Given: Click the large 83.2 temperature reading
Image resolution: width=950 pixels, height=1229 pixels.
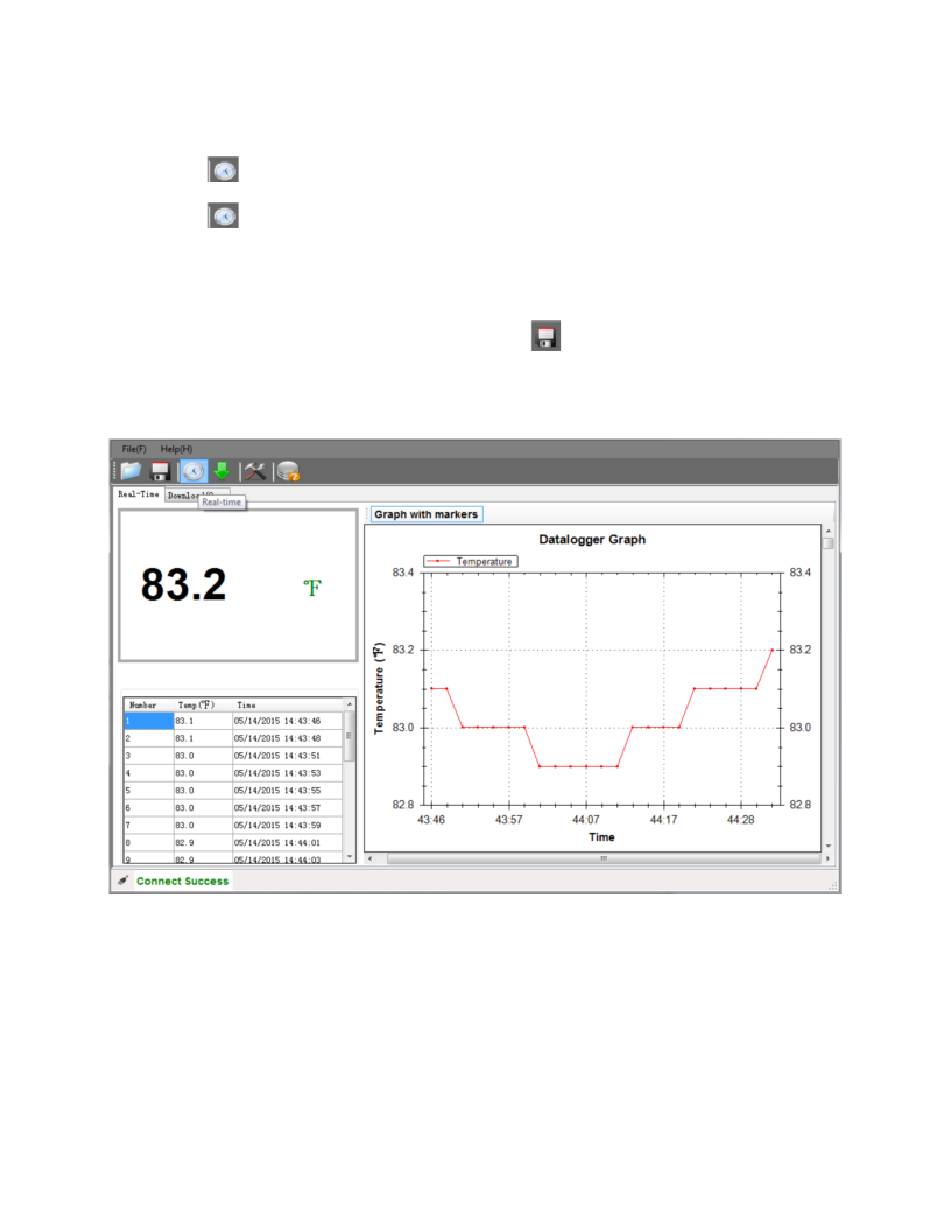Looking at the screenshot, I should point(183,585).
